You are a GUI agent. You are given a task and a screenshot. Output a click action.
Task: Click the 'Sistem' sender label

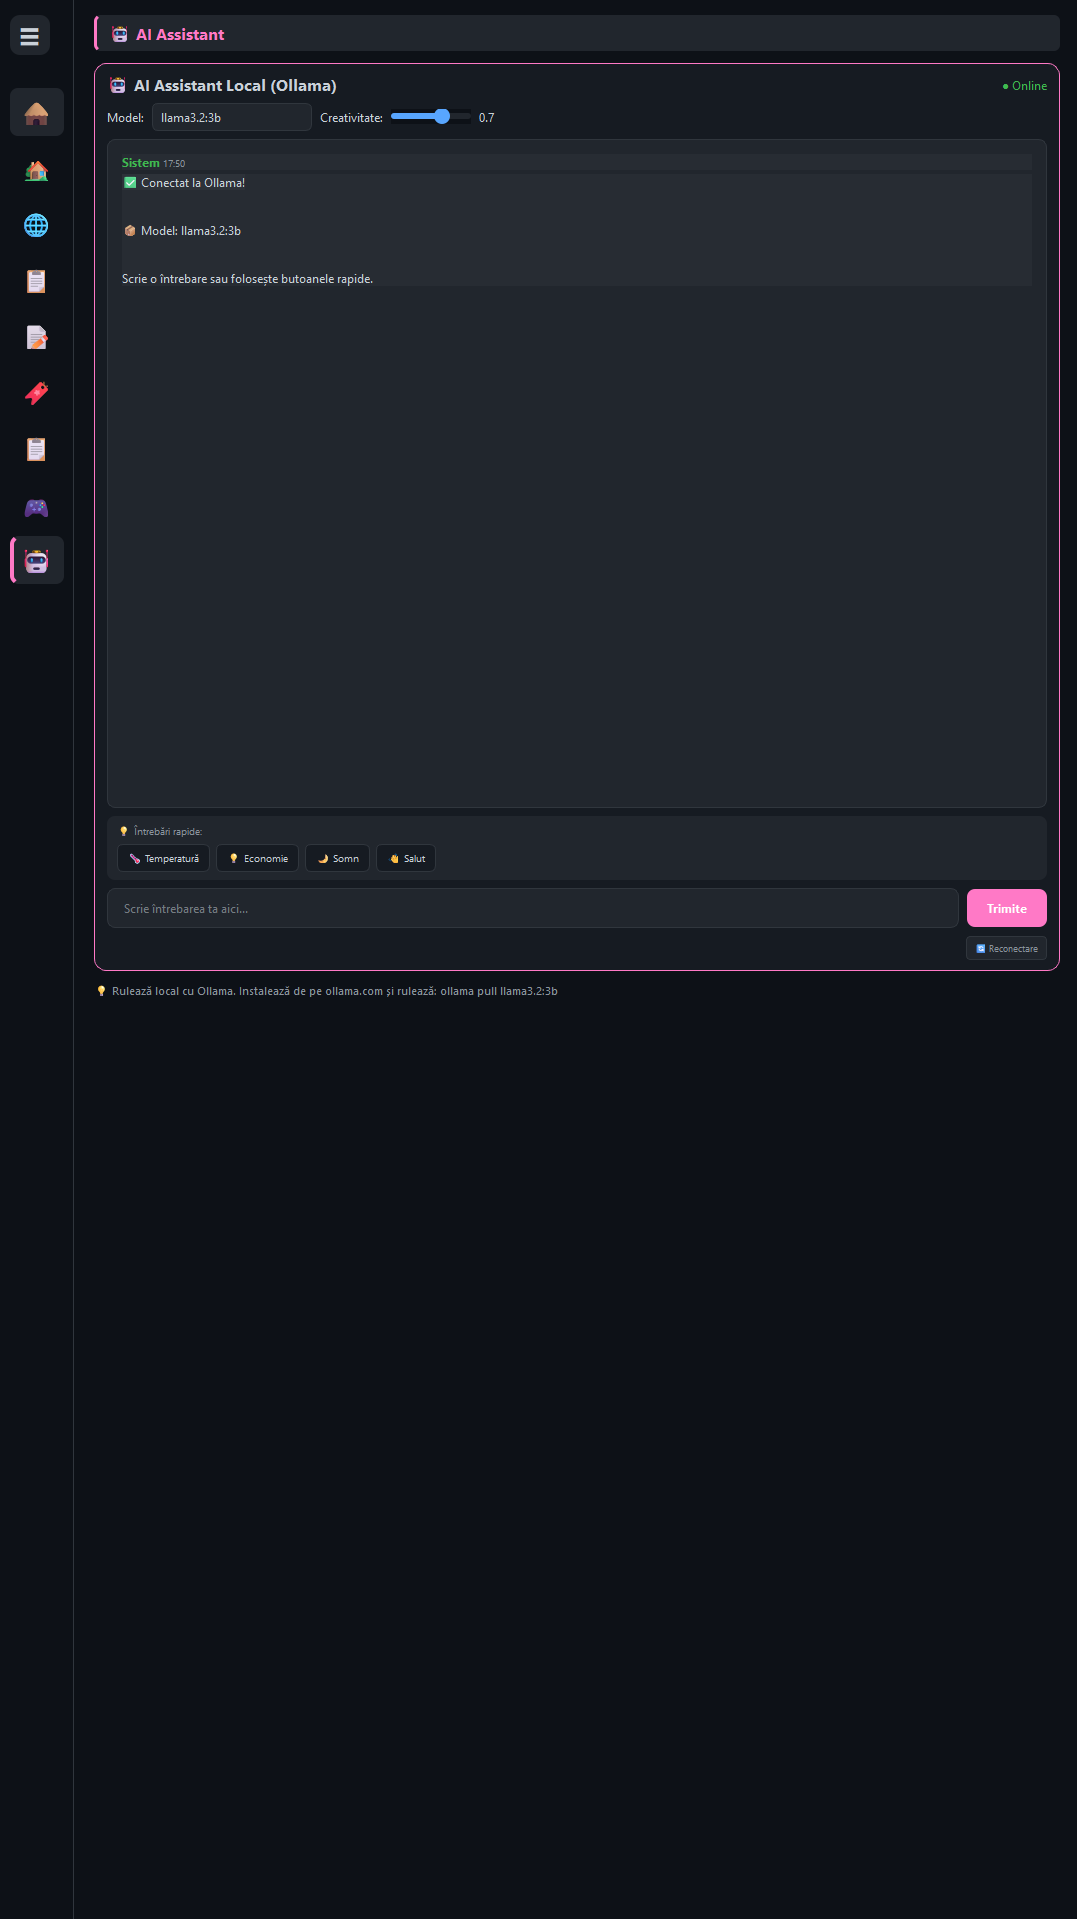141,163
